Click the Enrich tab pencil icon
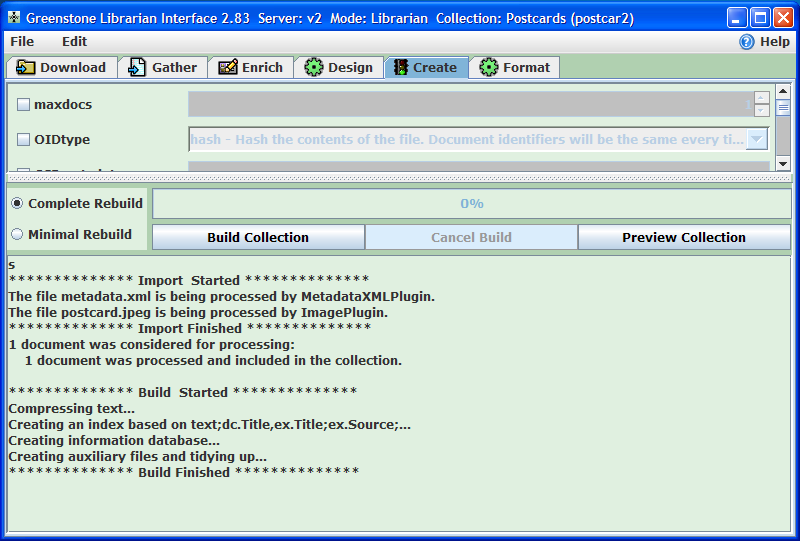 (x=227, y=68)
